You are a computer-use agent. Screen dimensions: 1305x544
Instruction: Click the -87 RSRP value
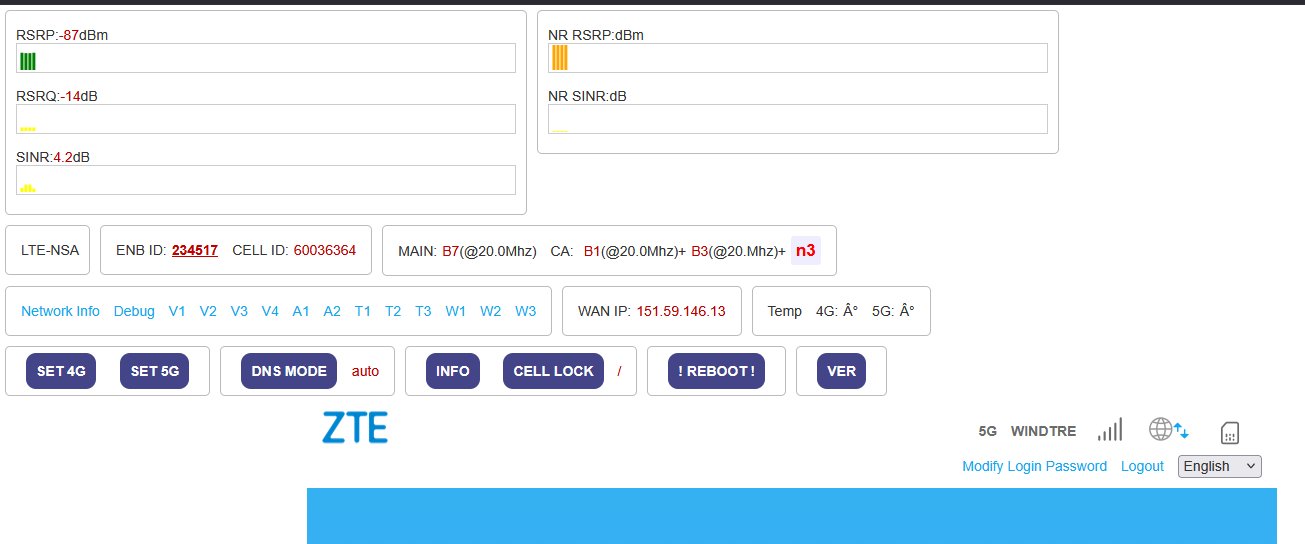(69, 35)
